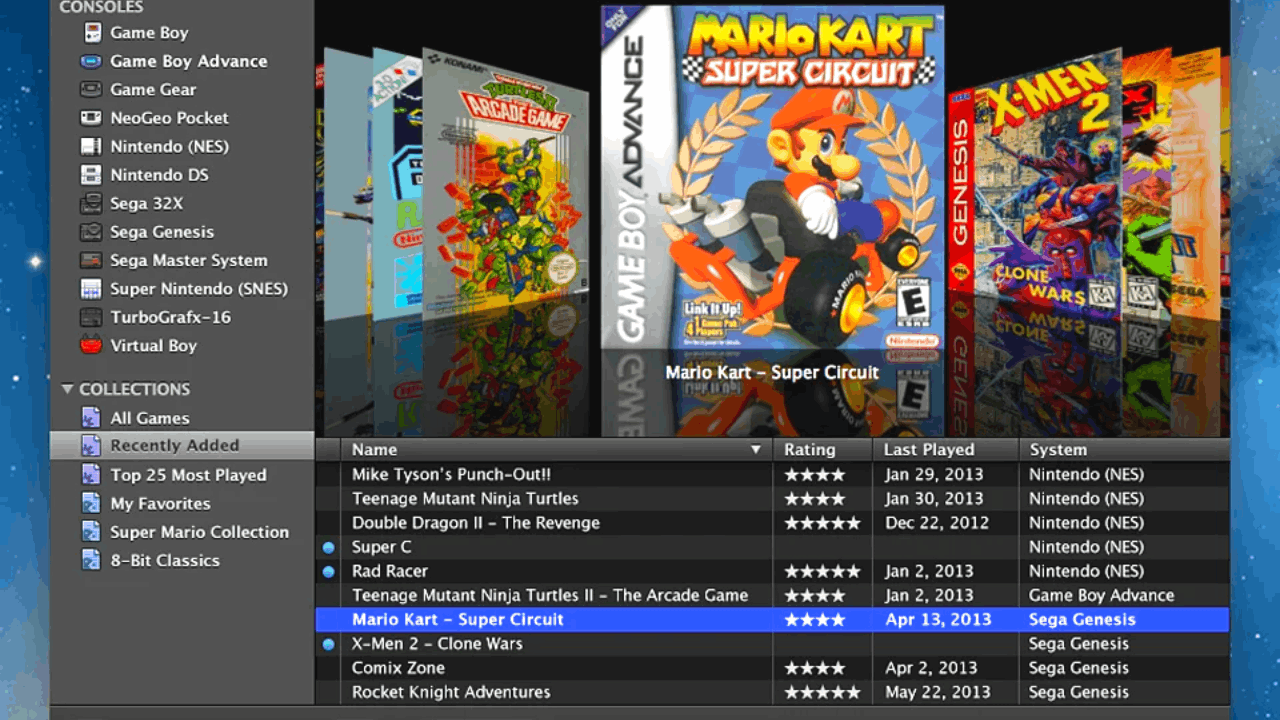Select TMNT II - The Arcade Game row
Viewport: 1280px width, 720px height.
click(772, 595)
